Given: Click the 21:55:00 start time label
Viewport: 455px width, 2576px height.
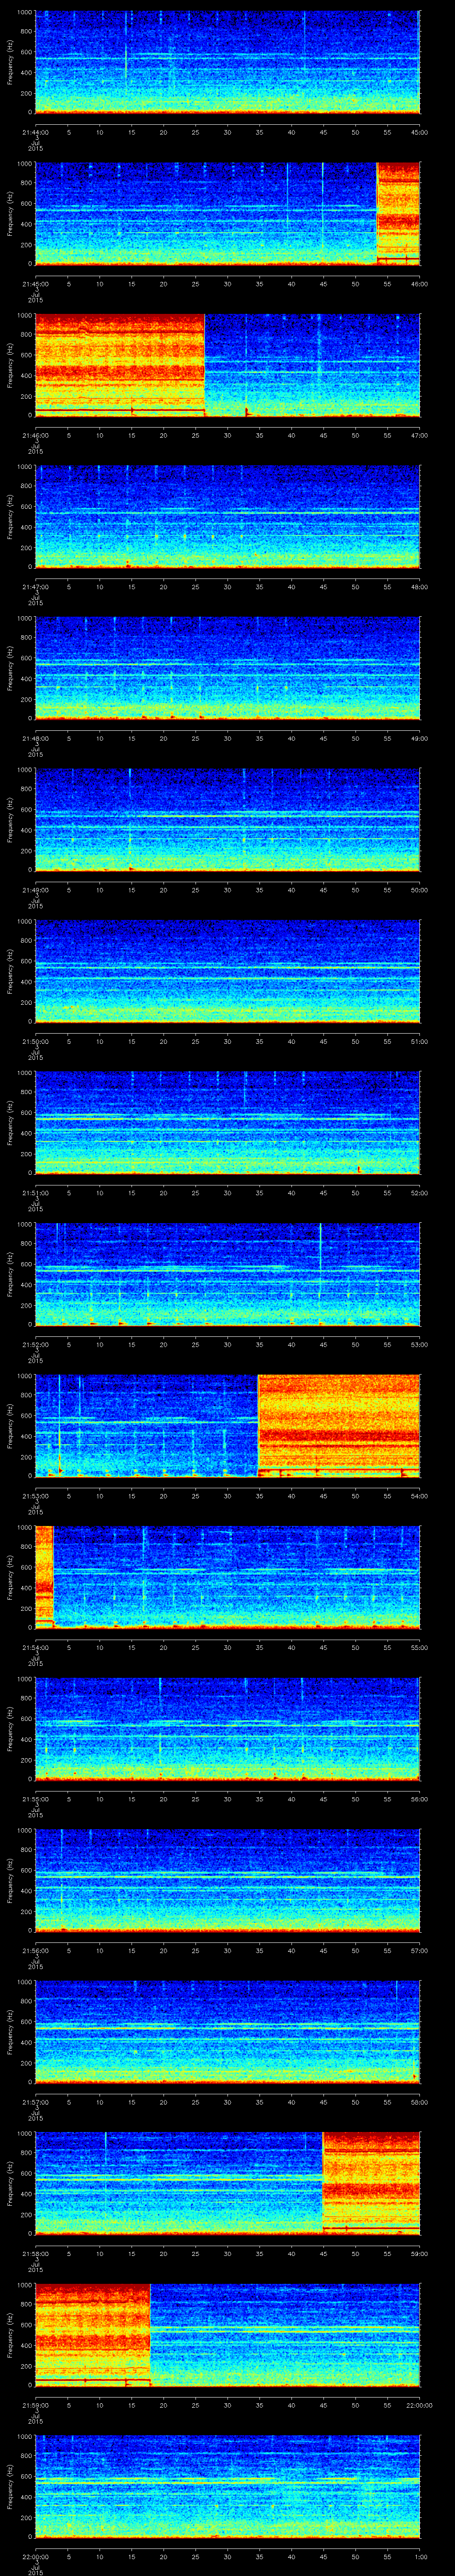Looking at the screenshot, I should coord(35,1798).
